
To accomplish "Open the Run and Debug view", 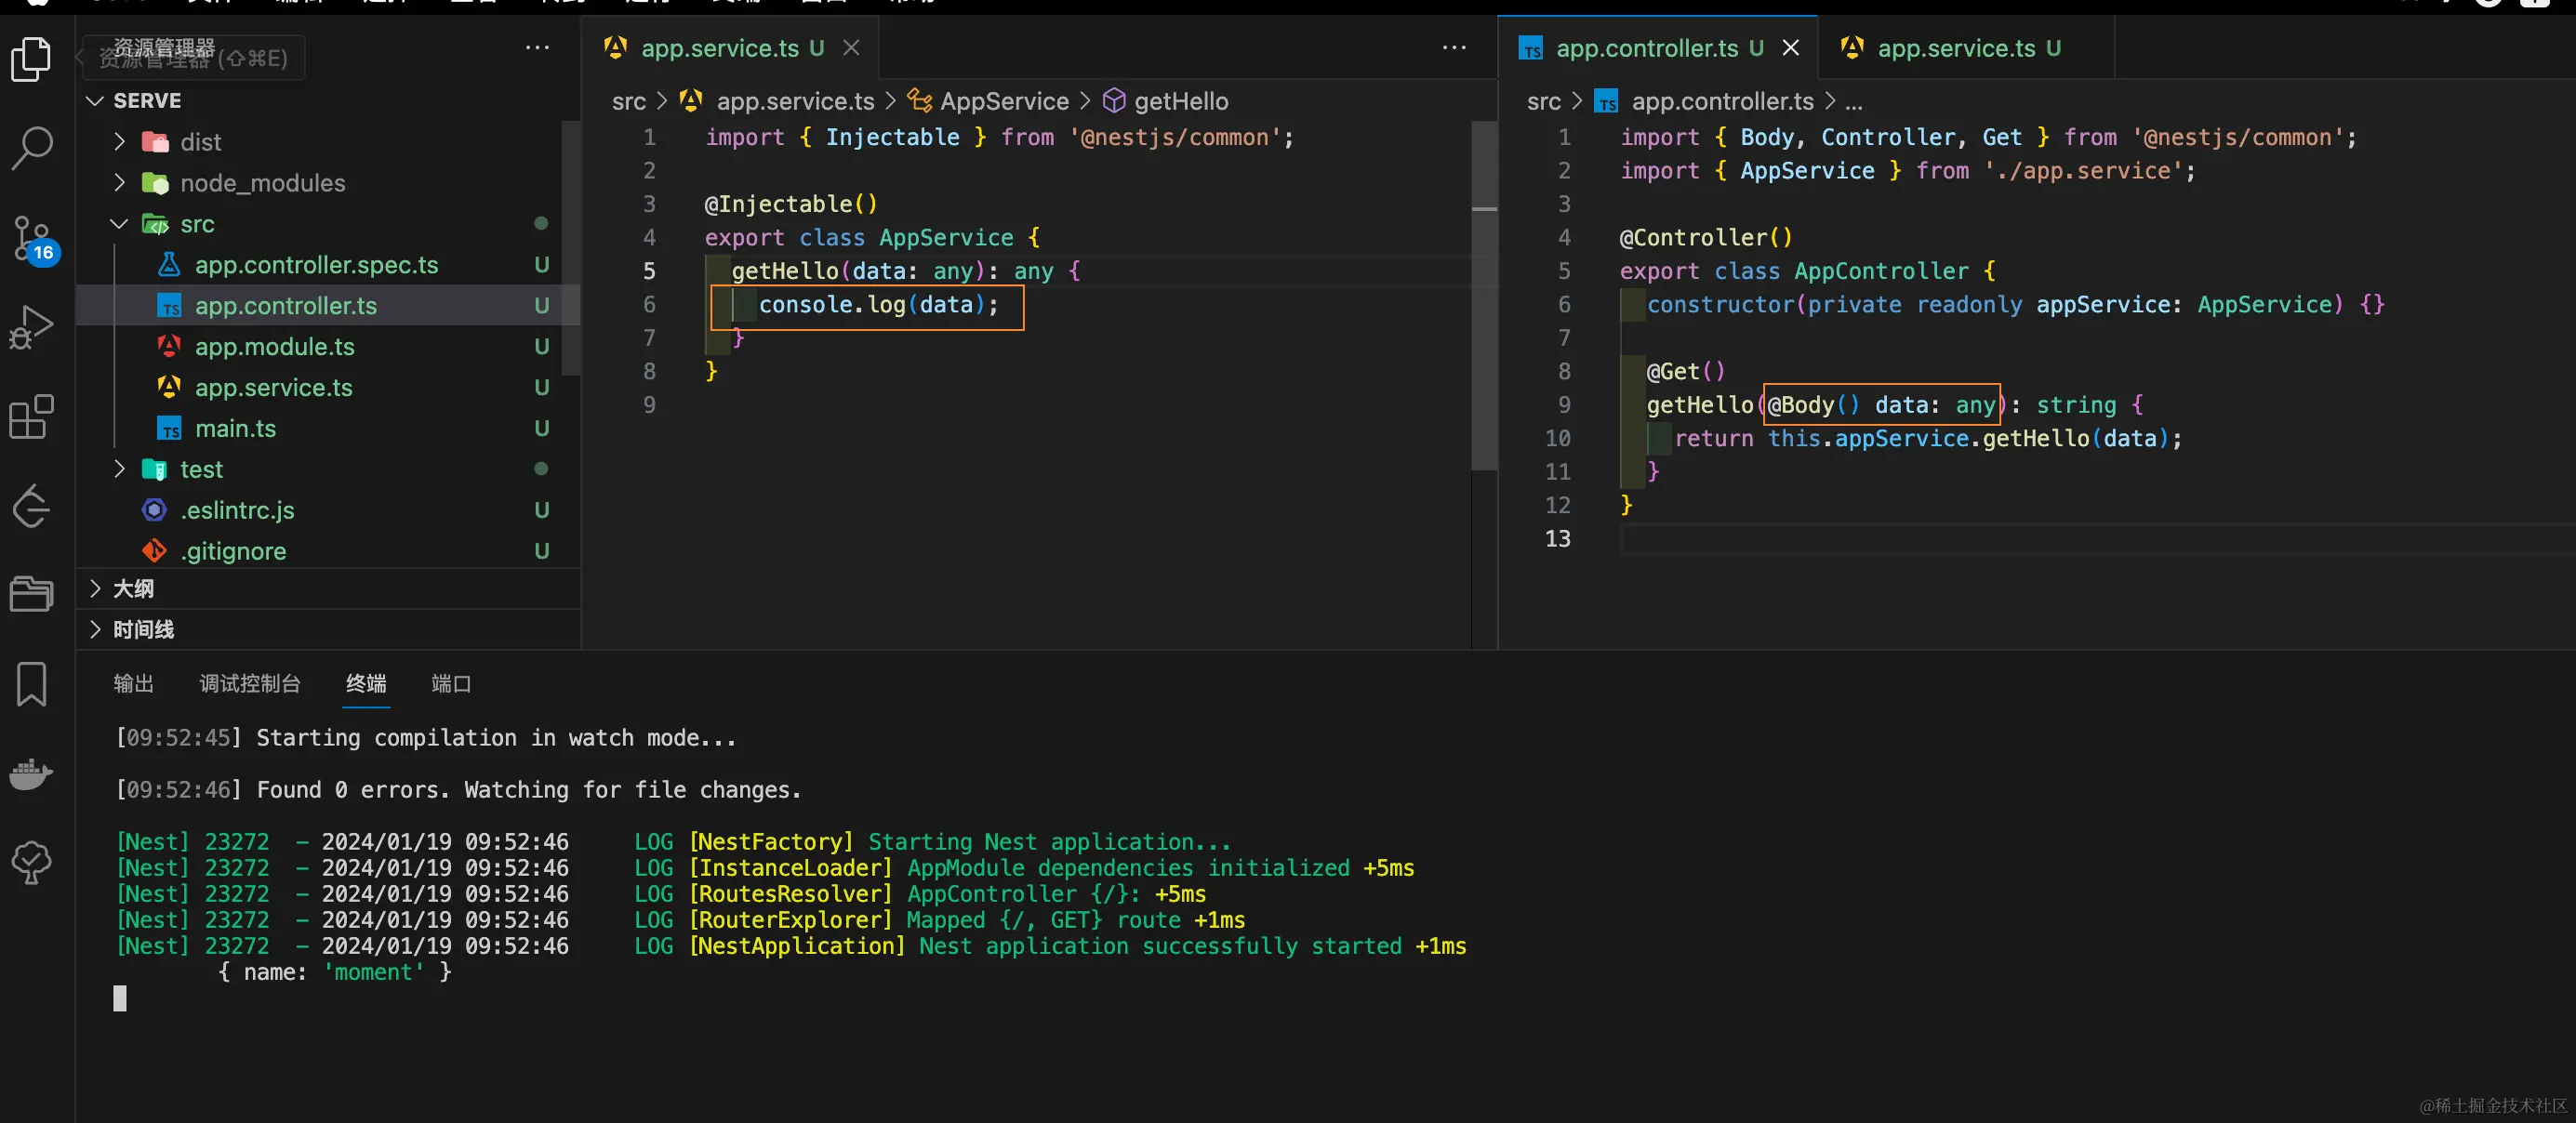I will click(x=31, y=327).
